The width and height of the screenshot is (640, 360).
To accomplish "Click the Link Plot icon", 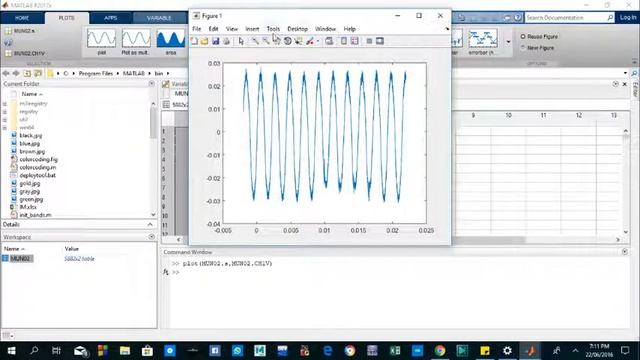I will pos(329,41).
